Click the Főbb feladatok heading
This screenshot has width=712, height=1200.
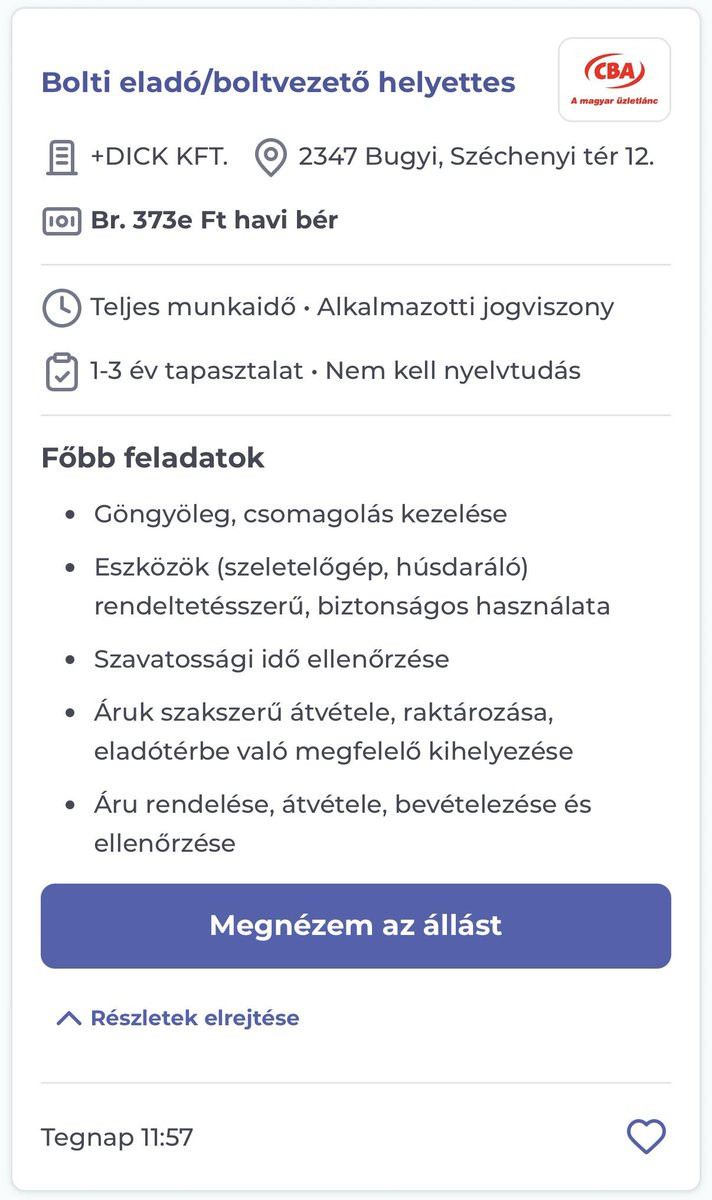coord(152,458)
